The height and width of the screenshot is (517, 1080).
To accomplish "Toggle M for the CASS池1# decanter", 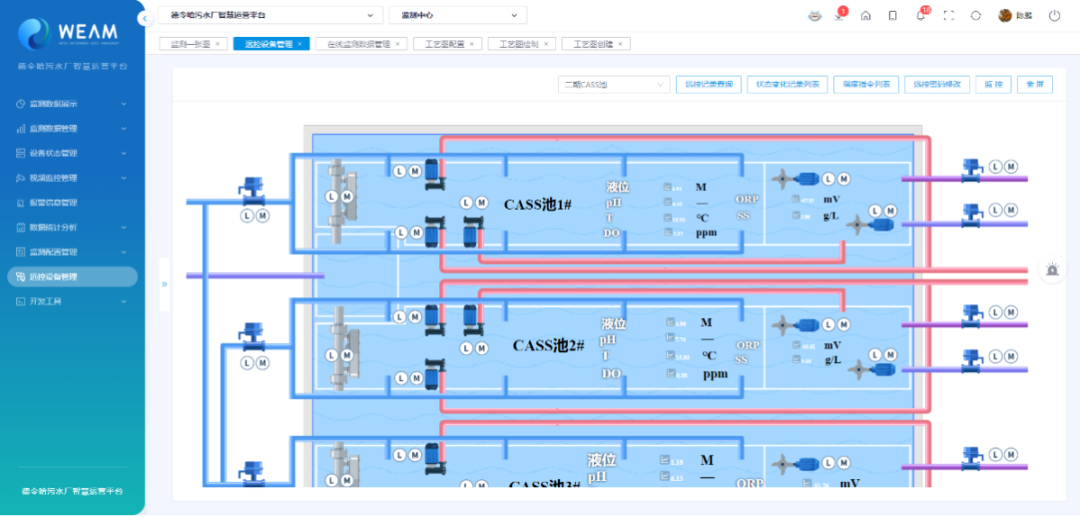I will 347,197.
